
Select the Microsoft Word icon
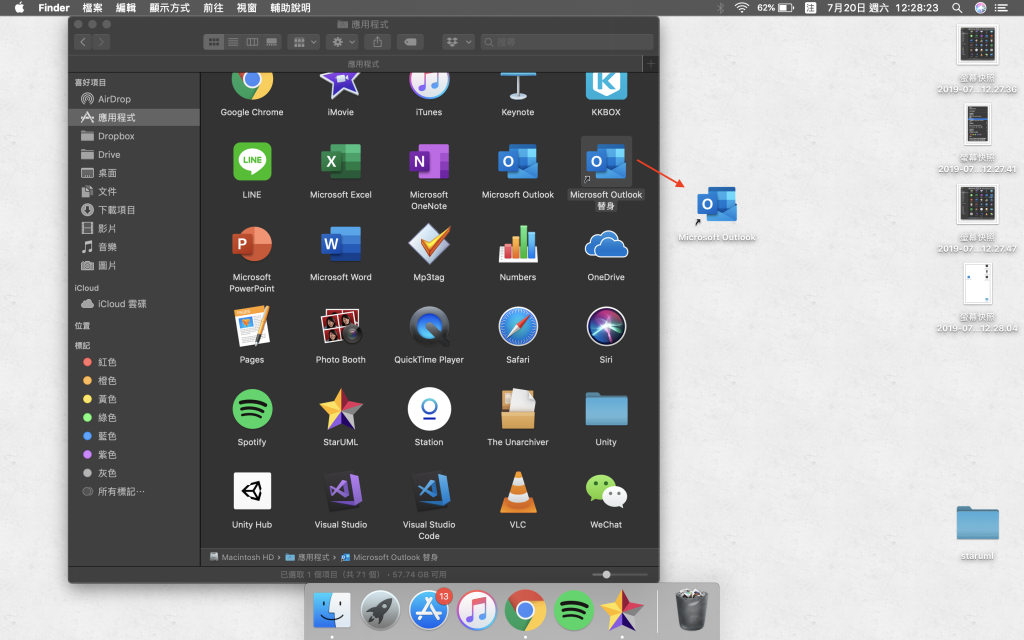(x=341, y=244)
